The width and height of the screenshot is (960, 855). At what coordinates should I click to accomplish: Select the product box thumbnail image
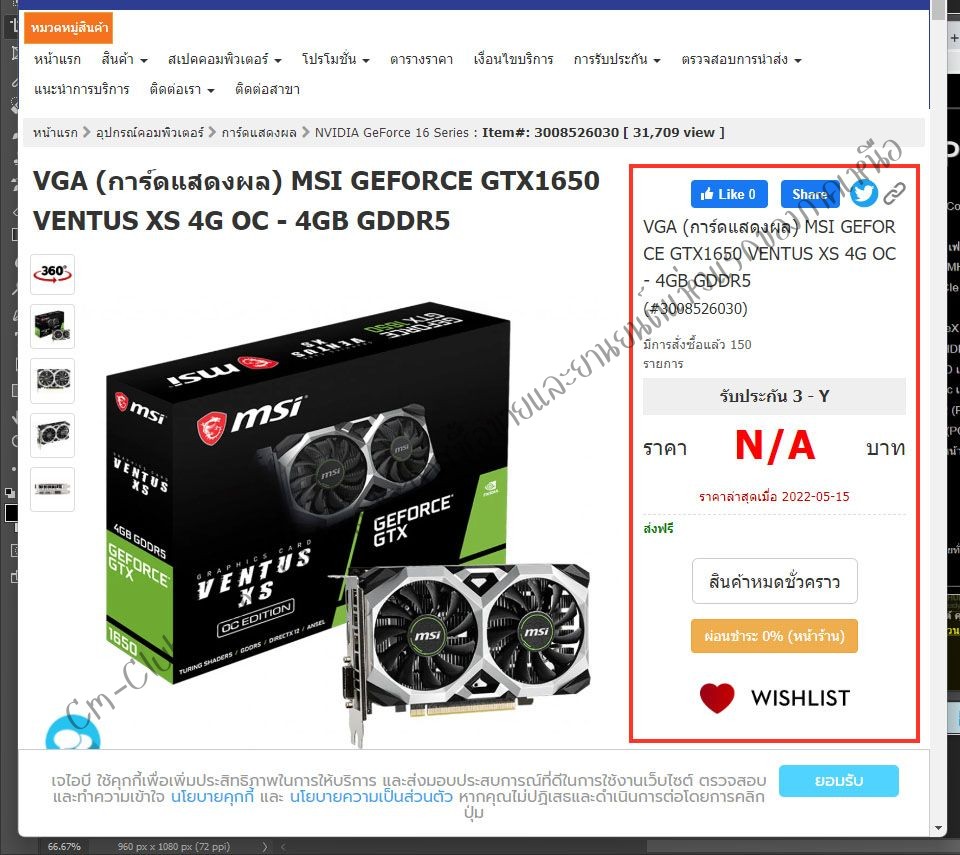pos(53,326)
